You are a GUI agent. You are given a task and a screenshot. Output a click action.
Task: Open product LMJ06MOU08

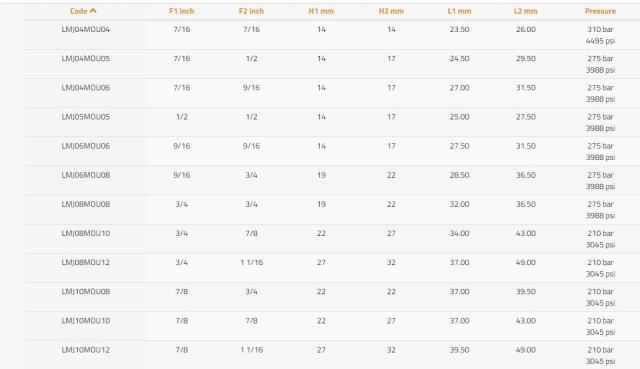pyautogui.click(x=86, y=175)
